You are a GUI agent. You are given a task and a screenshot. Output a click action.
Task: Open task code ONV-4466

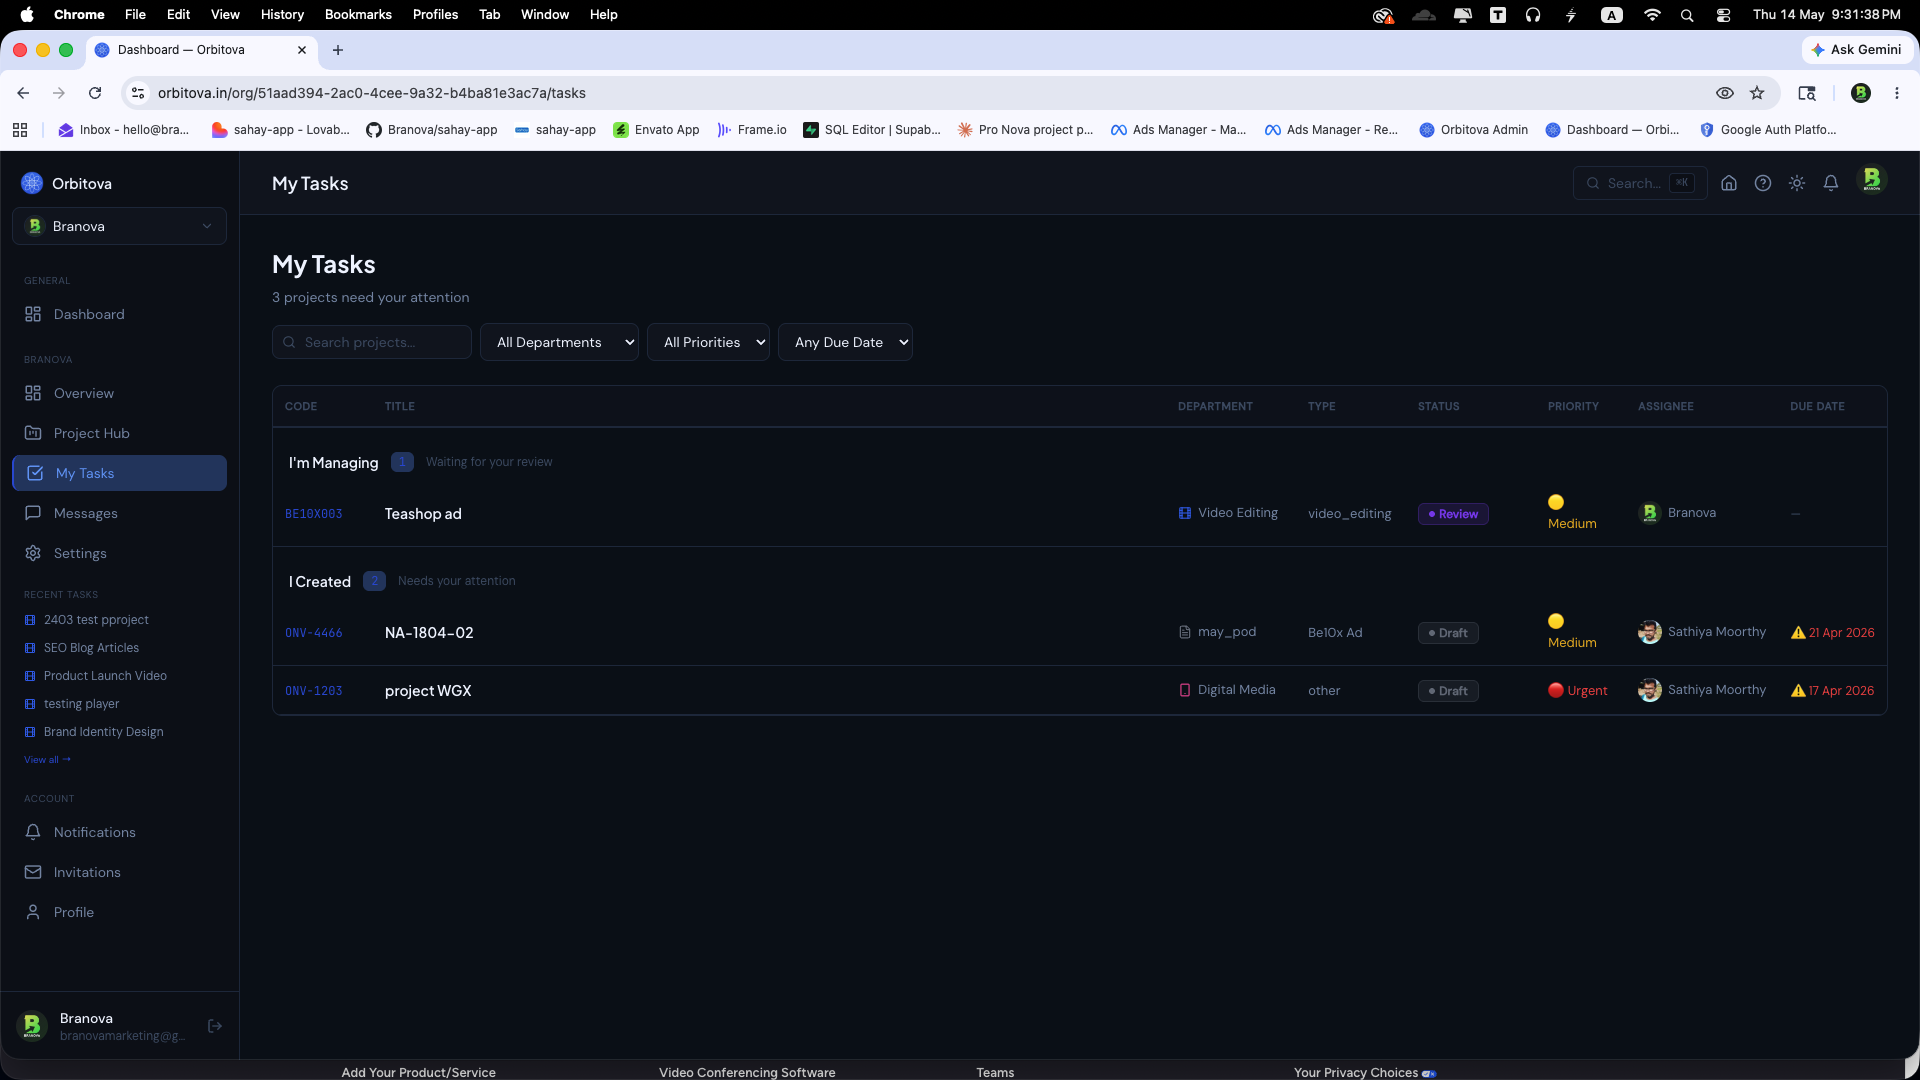click(313, 633)
